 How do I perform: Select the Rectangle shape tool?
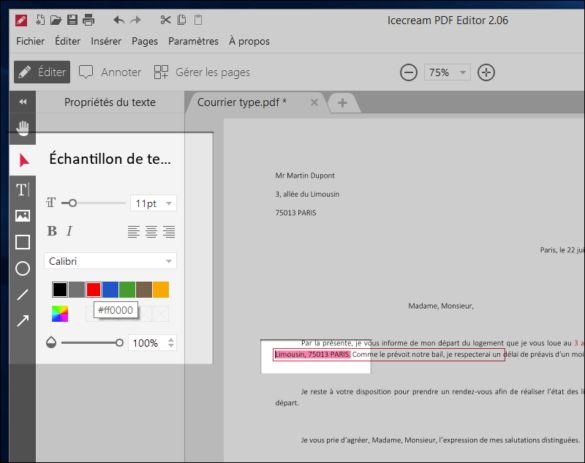click(22, 242)
